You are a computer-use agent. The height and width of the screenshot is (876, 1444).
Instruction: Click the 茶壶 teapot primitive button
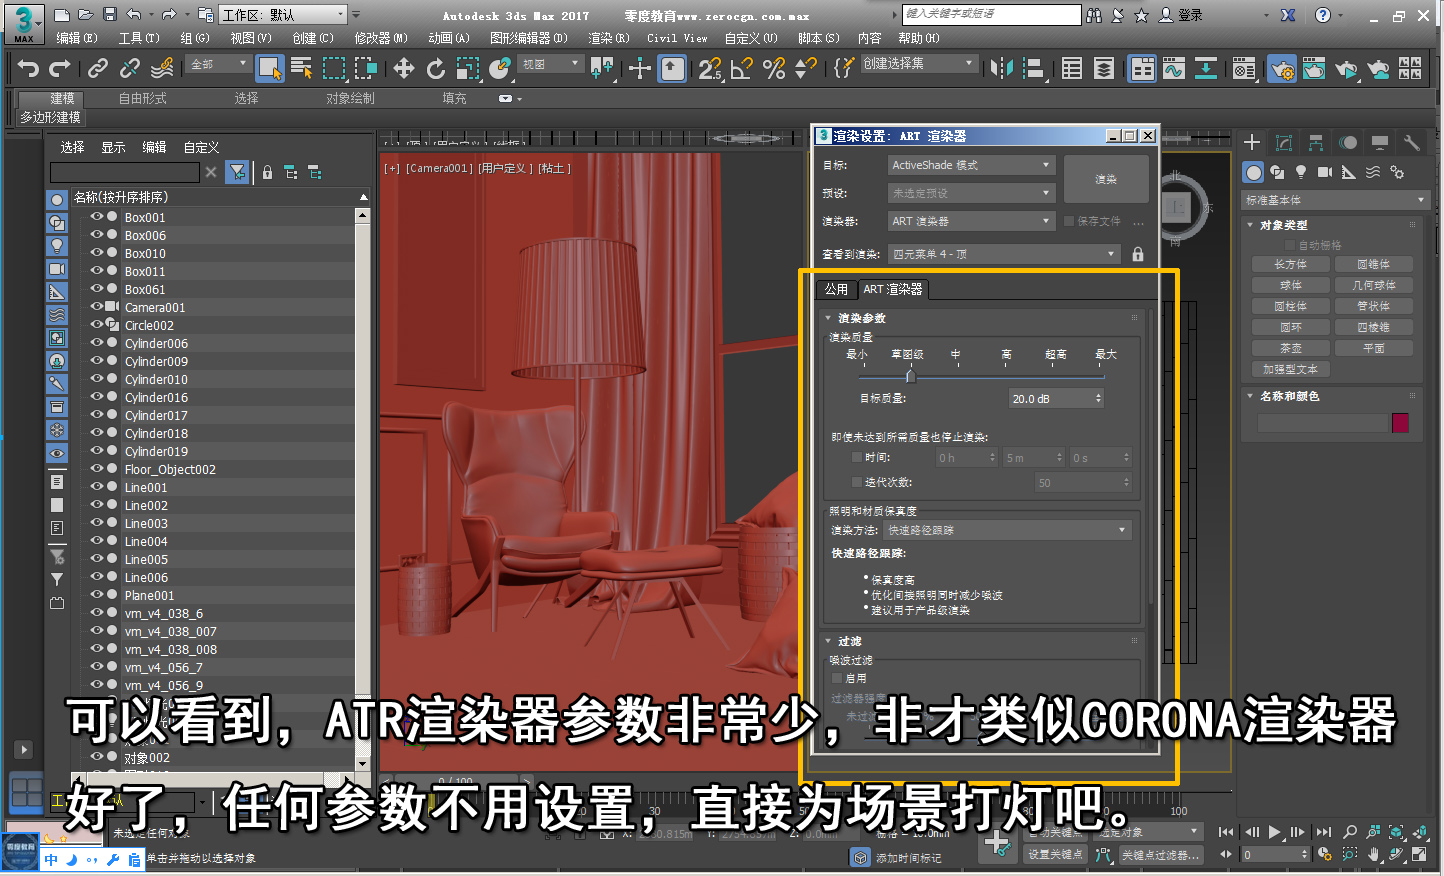tap(1291, 348)
